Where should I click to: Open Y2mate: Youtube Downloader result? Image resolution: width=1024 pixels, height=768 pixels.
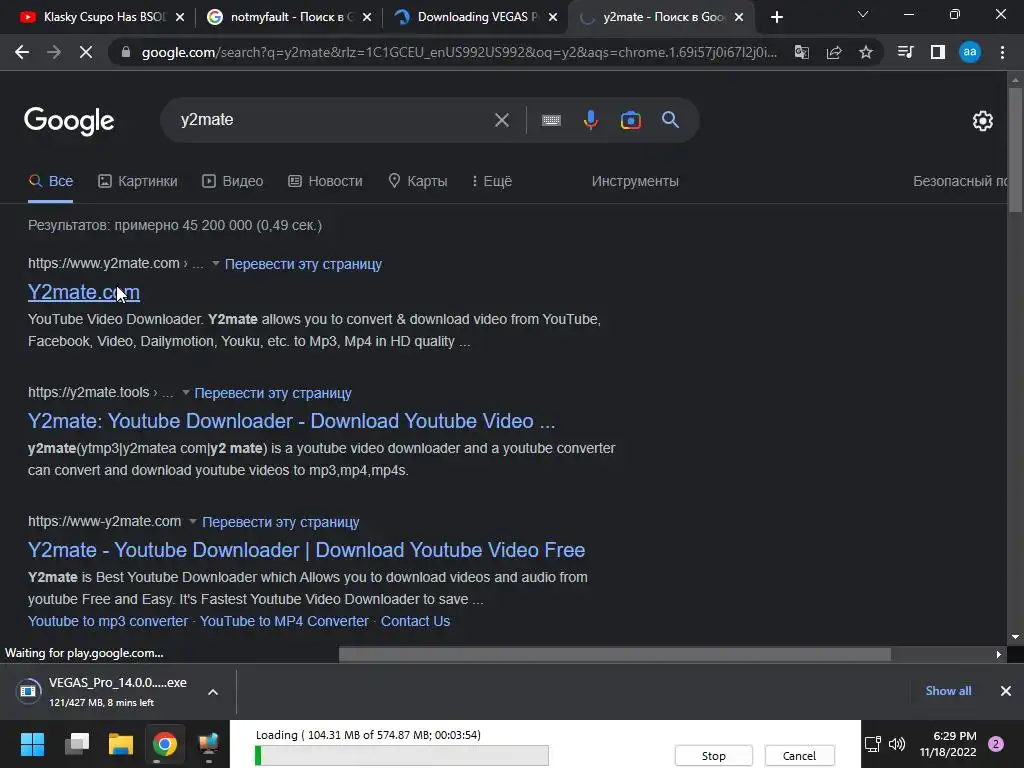[291, 421]
